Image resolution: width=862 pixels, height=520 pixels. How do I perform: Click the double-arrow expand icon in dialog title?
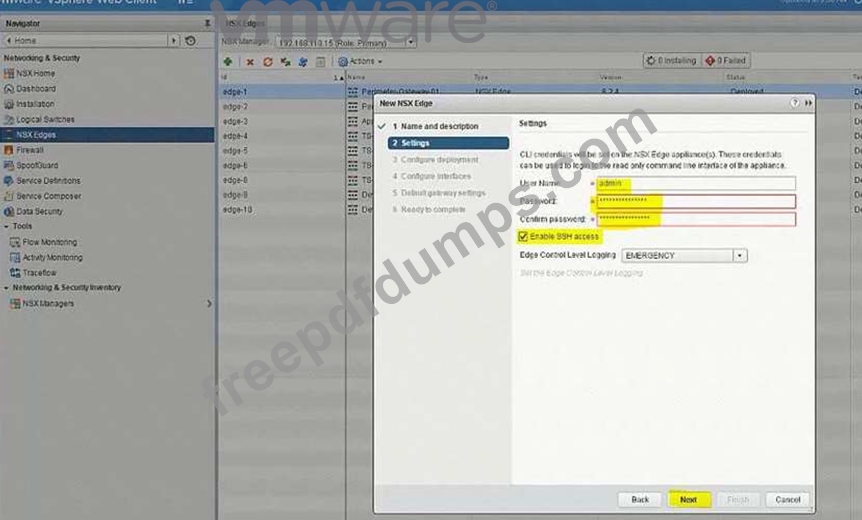point(808,103)
